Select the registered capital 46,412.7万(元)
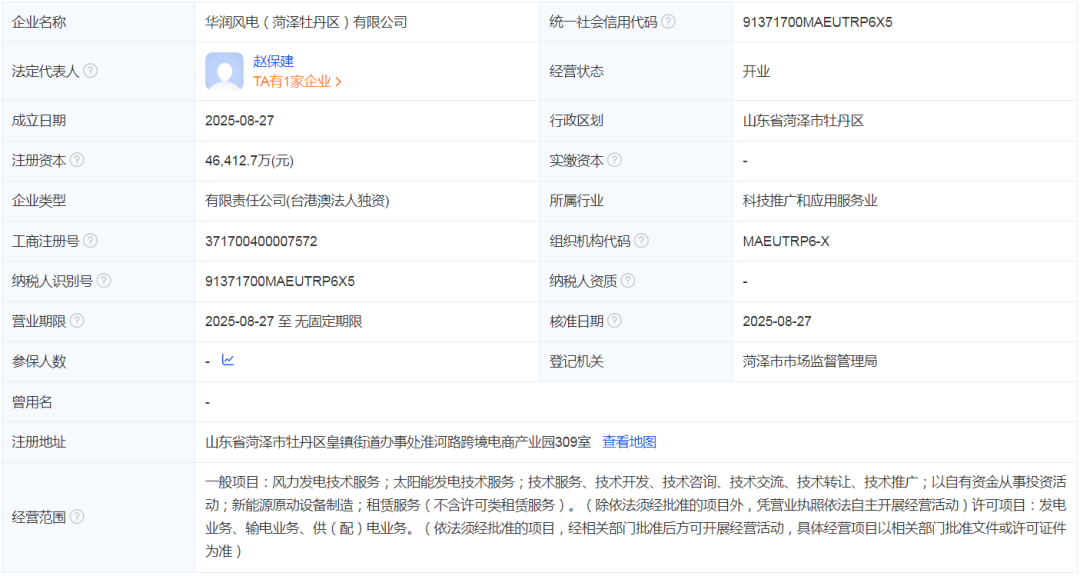 [249, 161]
